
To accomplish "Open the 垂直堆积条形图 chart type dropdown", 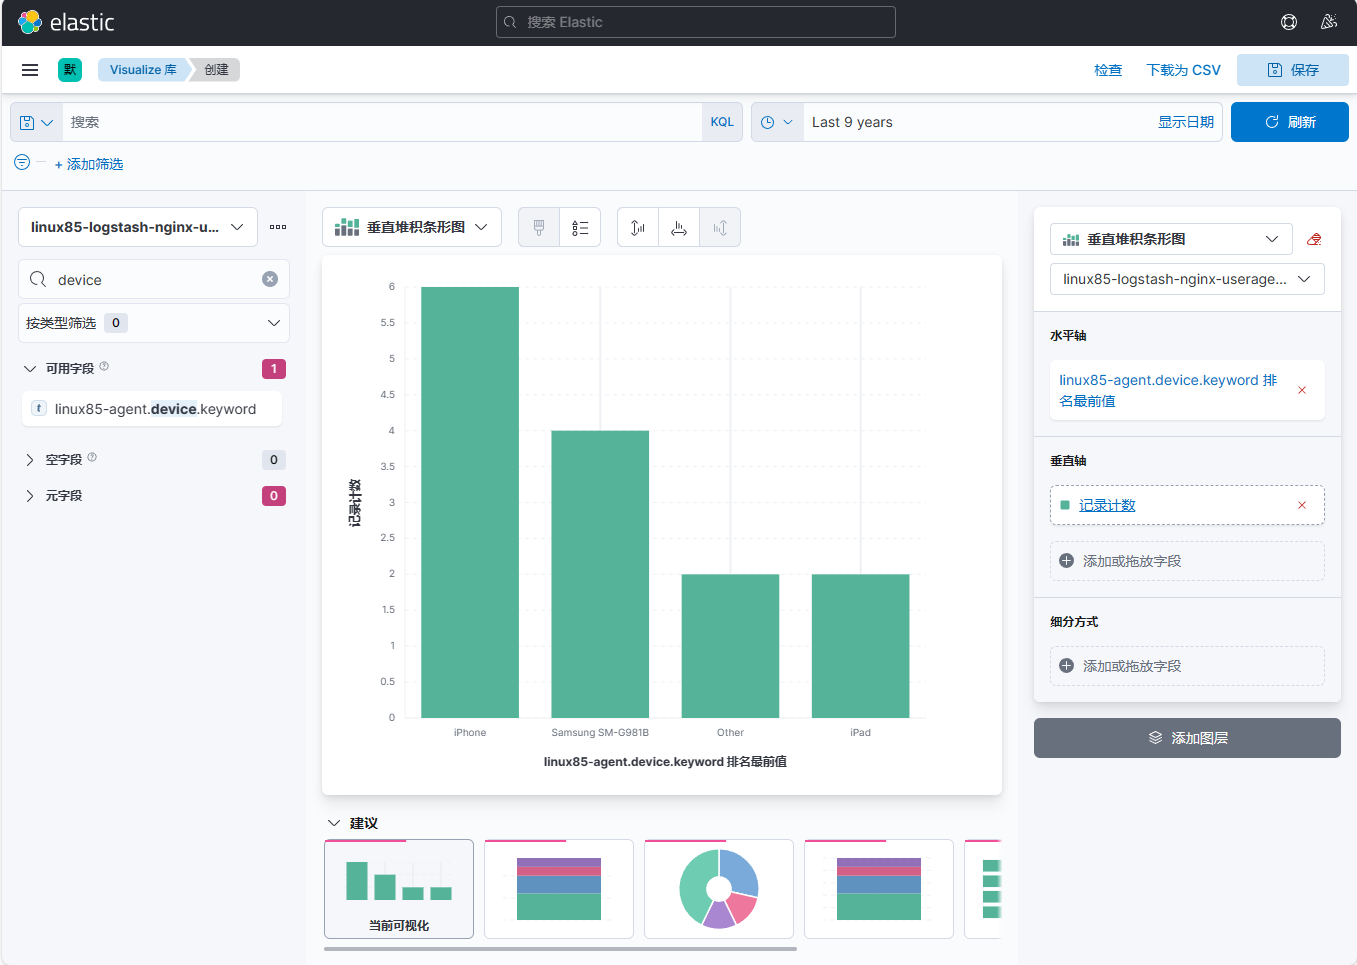I will 411,227.
